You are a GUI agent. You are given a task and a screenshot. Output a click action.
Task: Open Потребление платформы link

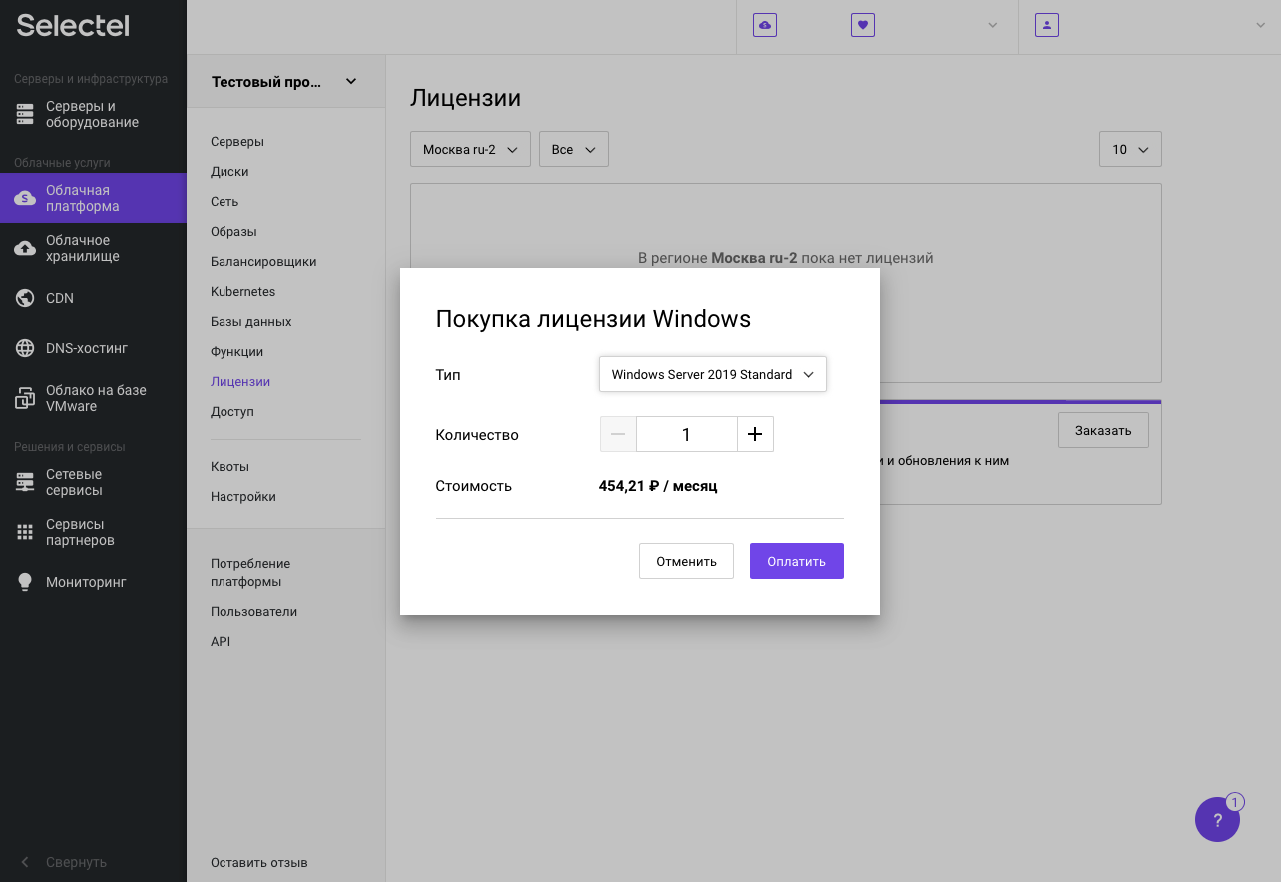click(251, 573)
